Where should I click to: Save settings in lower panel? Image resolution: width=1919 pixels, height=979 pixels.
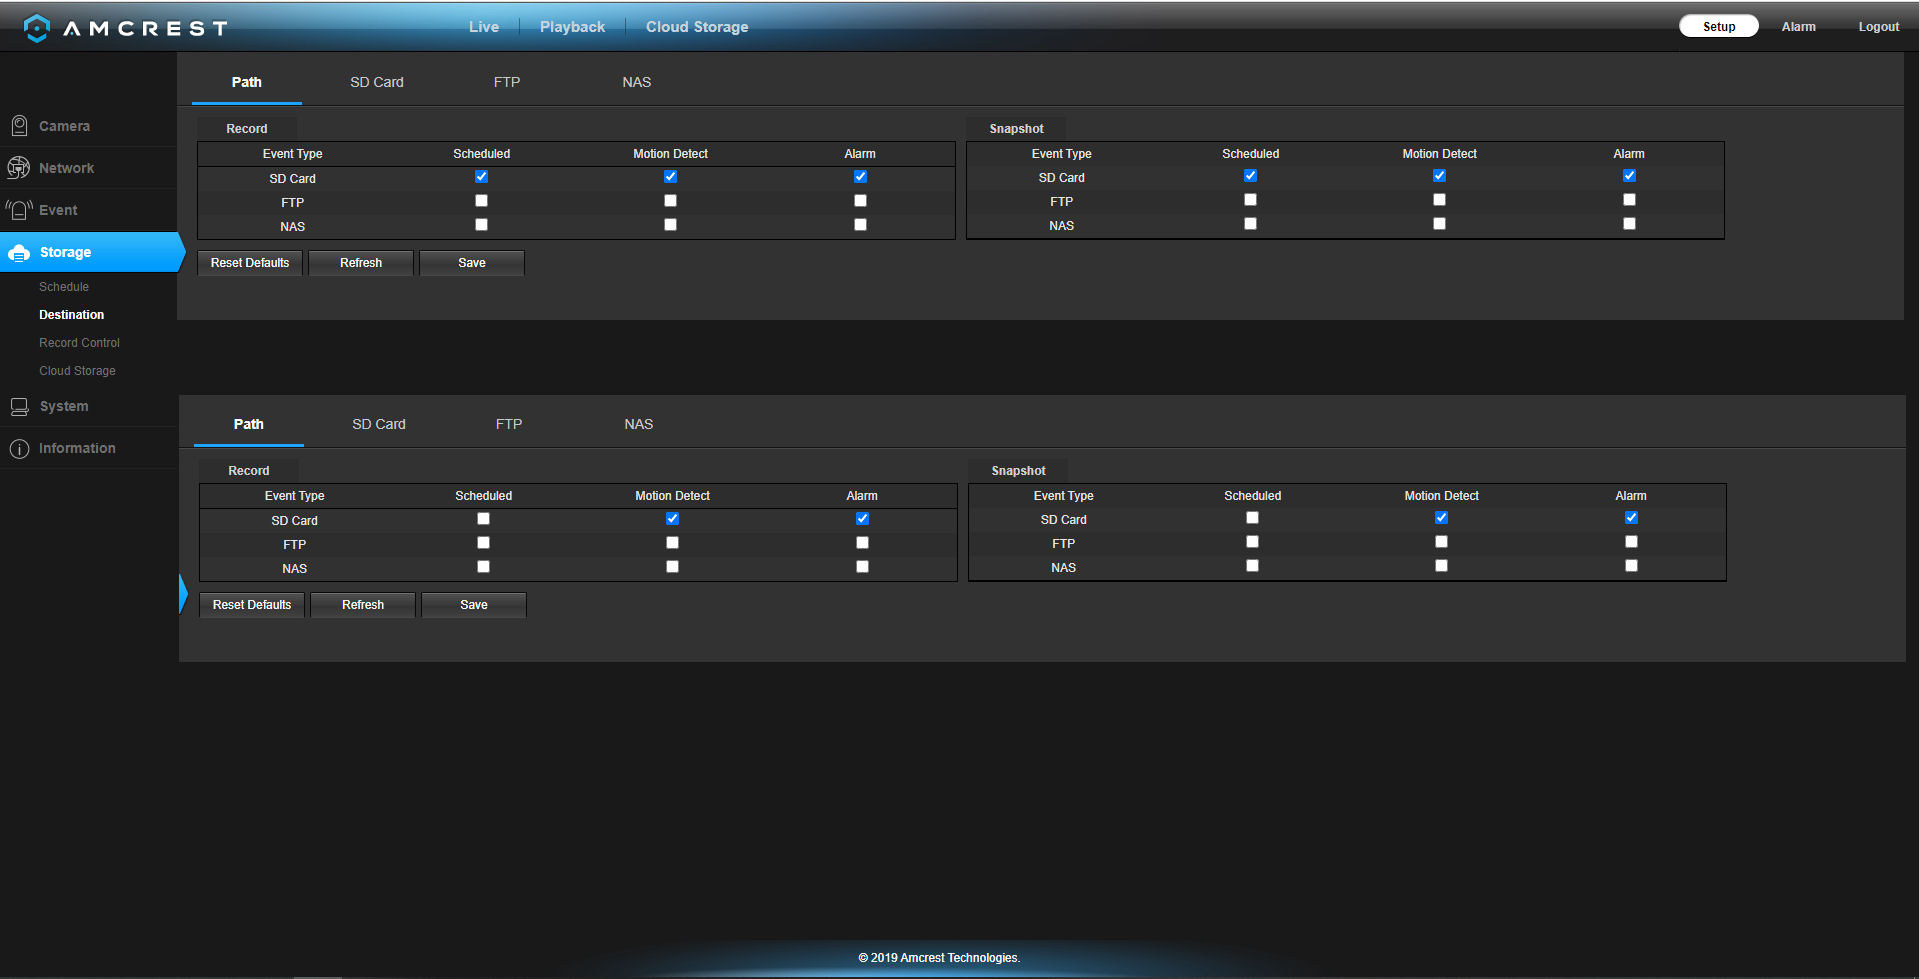pyautogui.click(x=474, y=605)
